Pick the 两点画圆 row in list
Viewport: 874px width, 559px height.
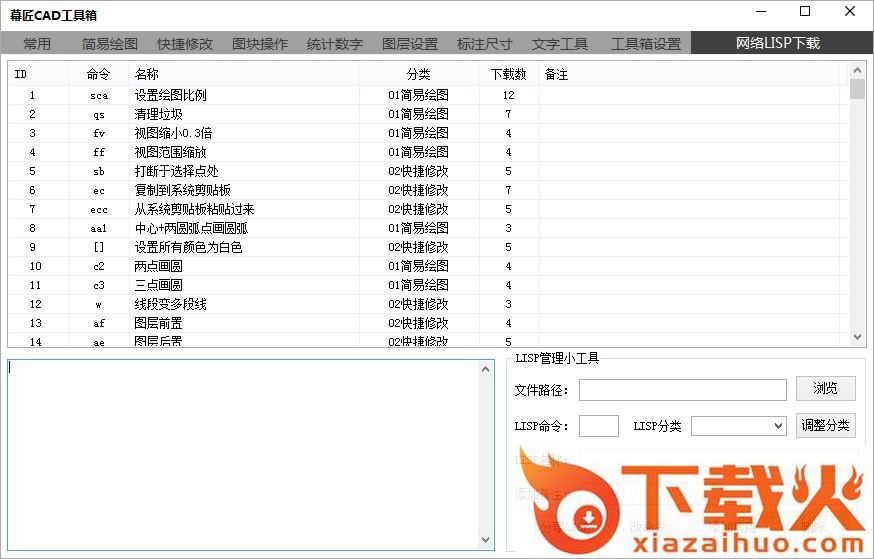pos(158,267)
